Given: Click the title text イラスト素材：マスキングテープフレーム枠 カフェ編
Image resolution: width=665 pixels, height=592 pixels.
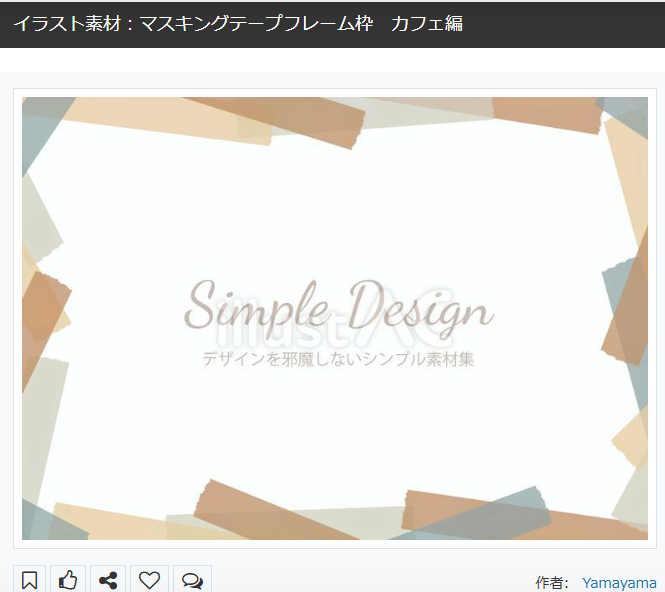Looking at the screenshot, I should coord(238,23).
